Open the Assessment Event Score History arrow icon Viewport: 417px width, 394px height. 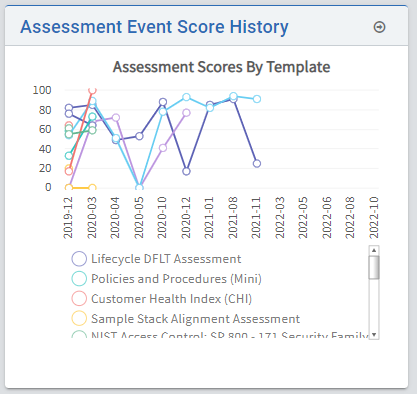point(379,27)
